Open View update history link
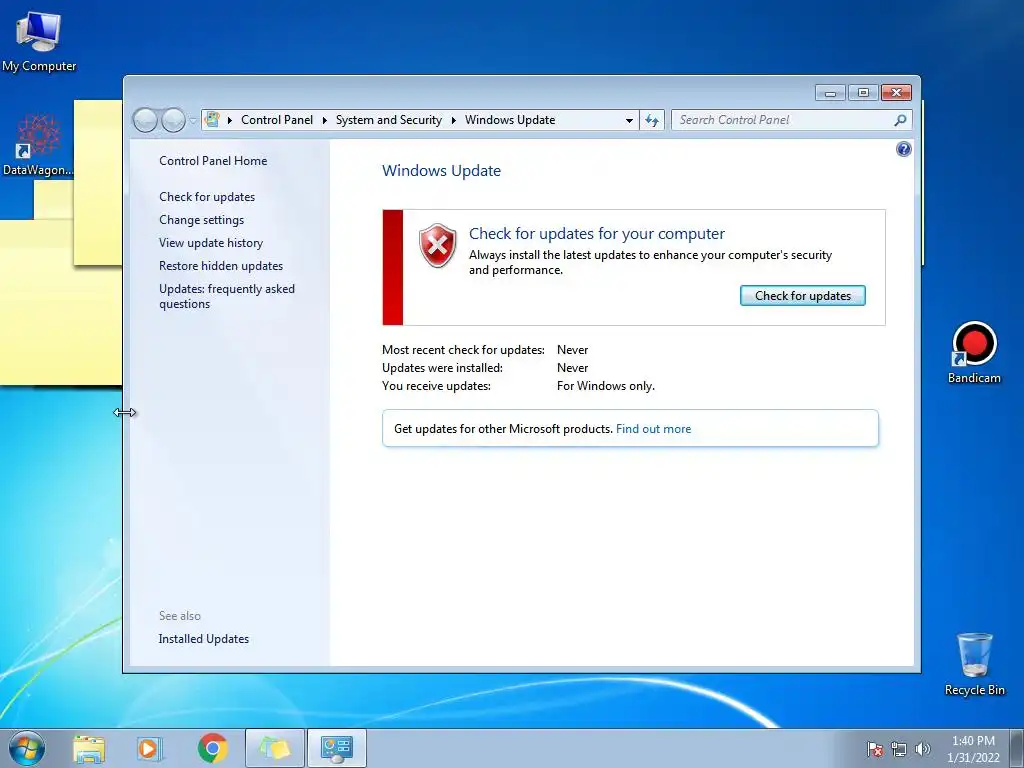Viewport: 1024px width, 768px height. pos(211,243)
